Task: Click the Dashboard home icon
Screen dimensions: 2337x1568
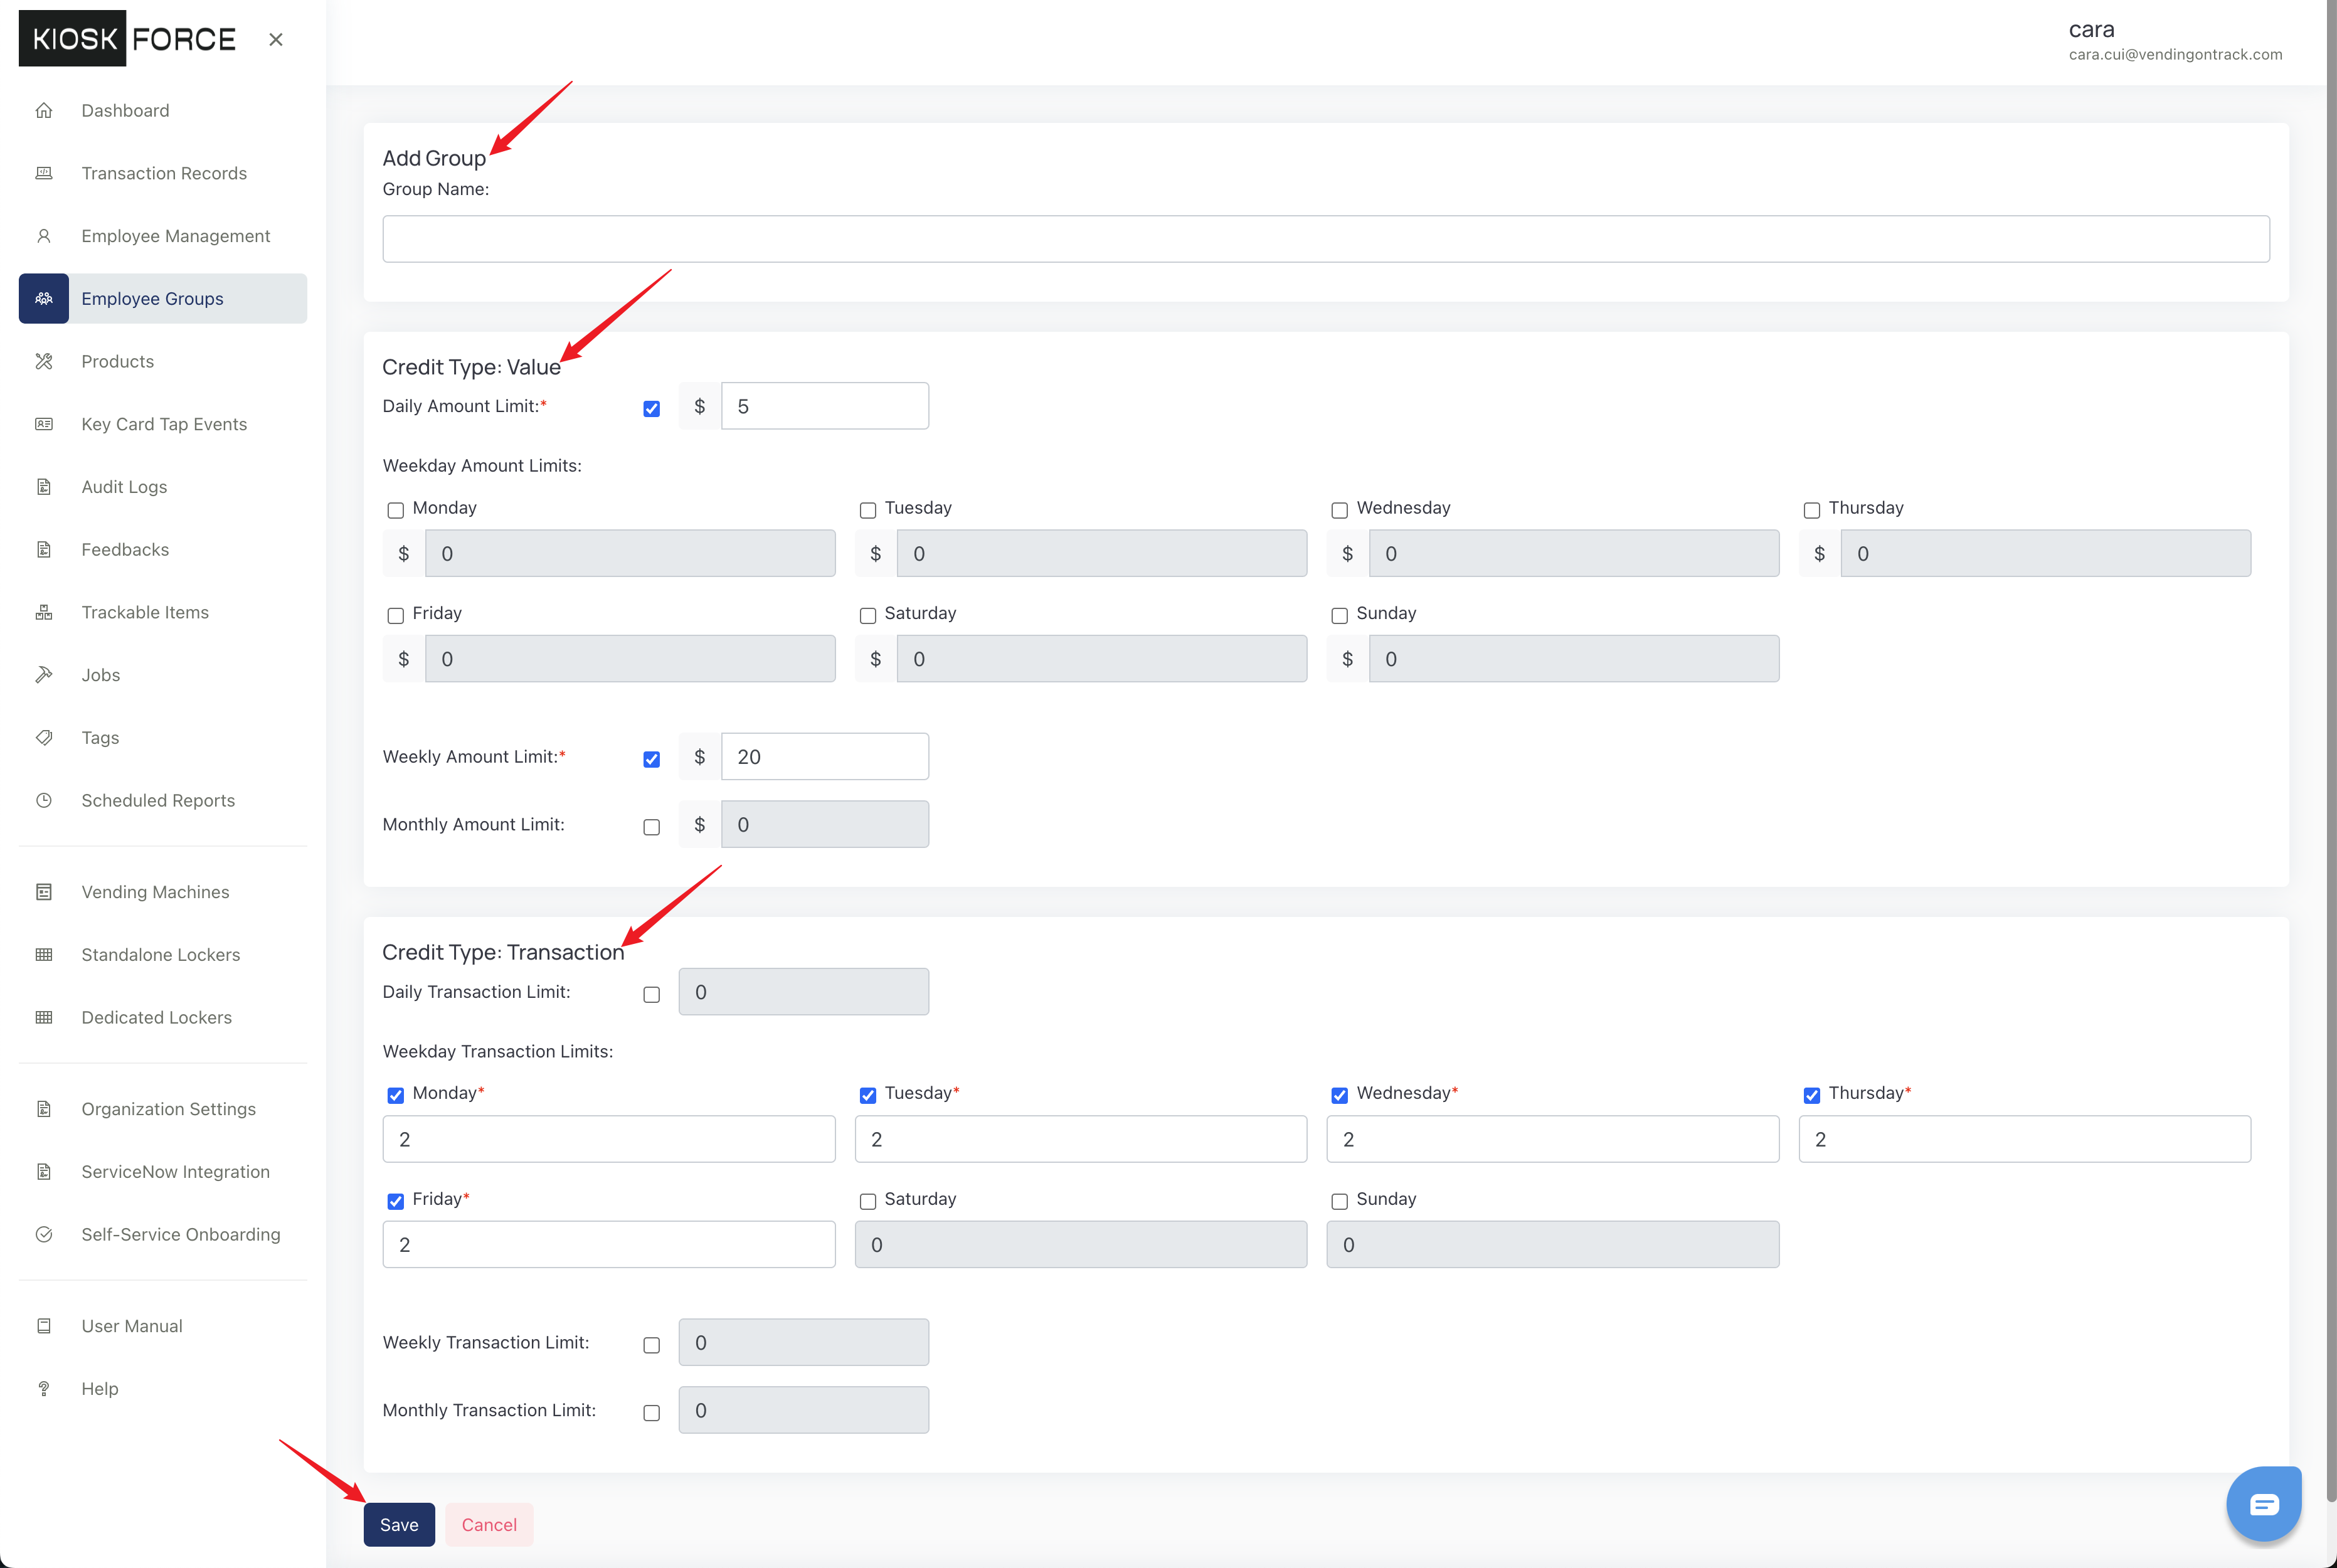Action: point(44,111)
